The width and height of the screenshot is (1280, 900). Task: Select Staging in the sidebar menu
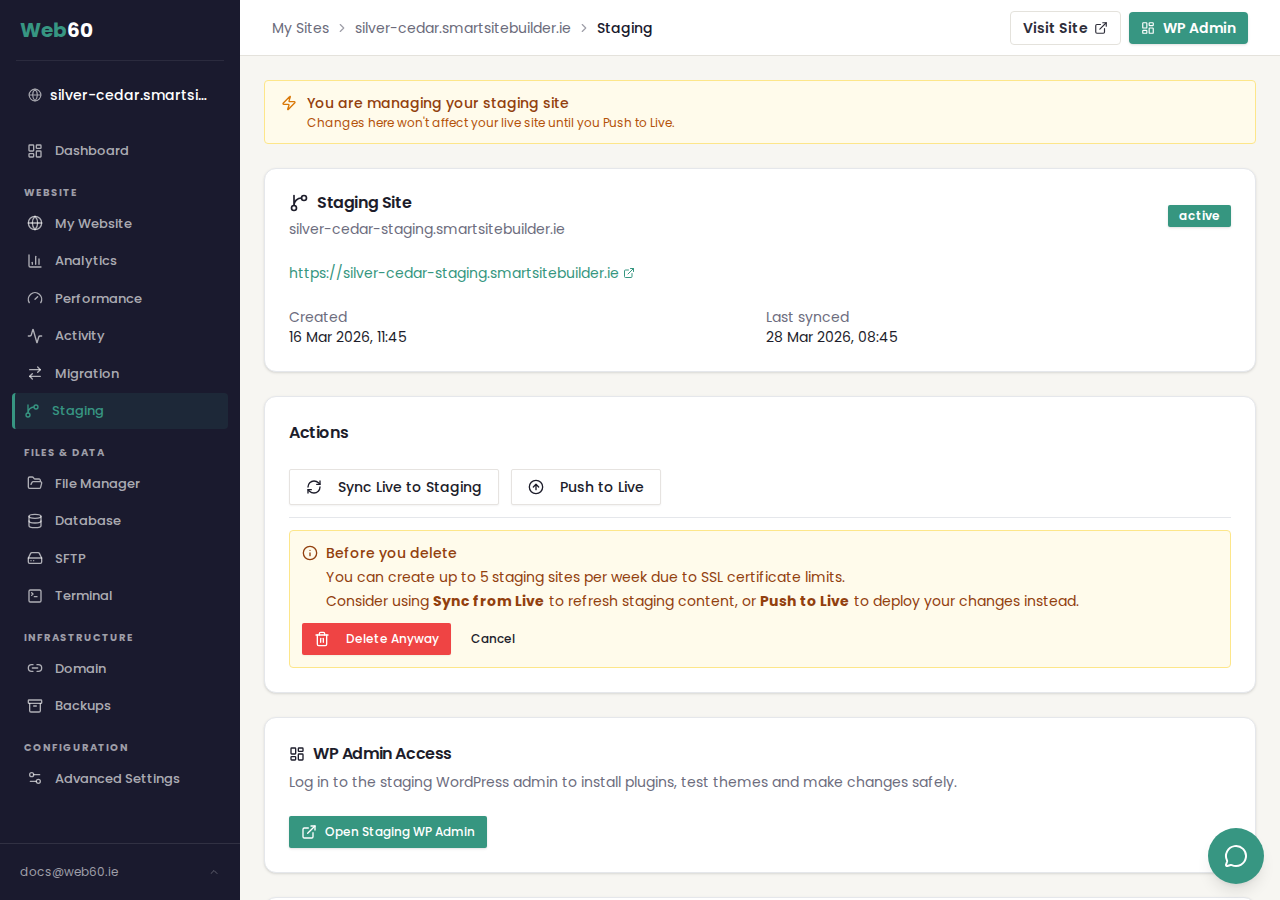[x=80, y=410]
